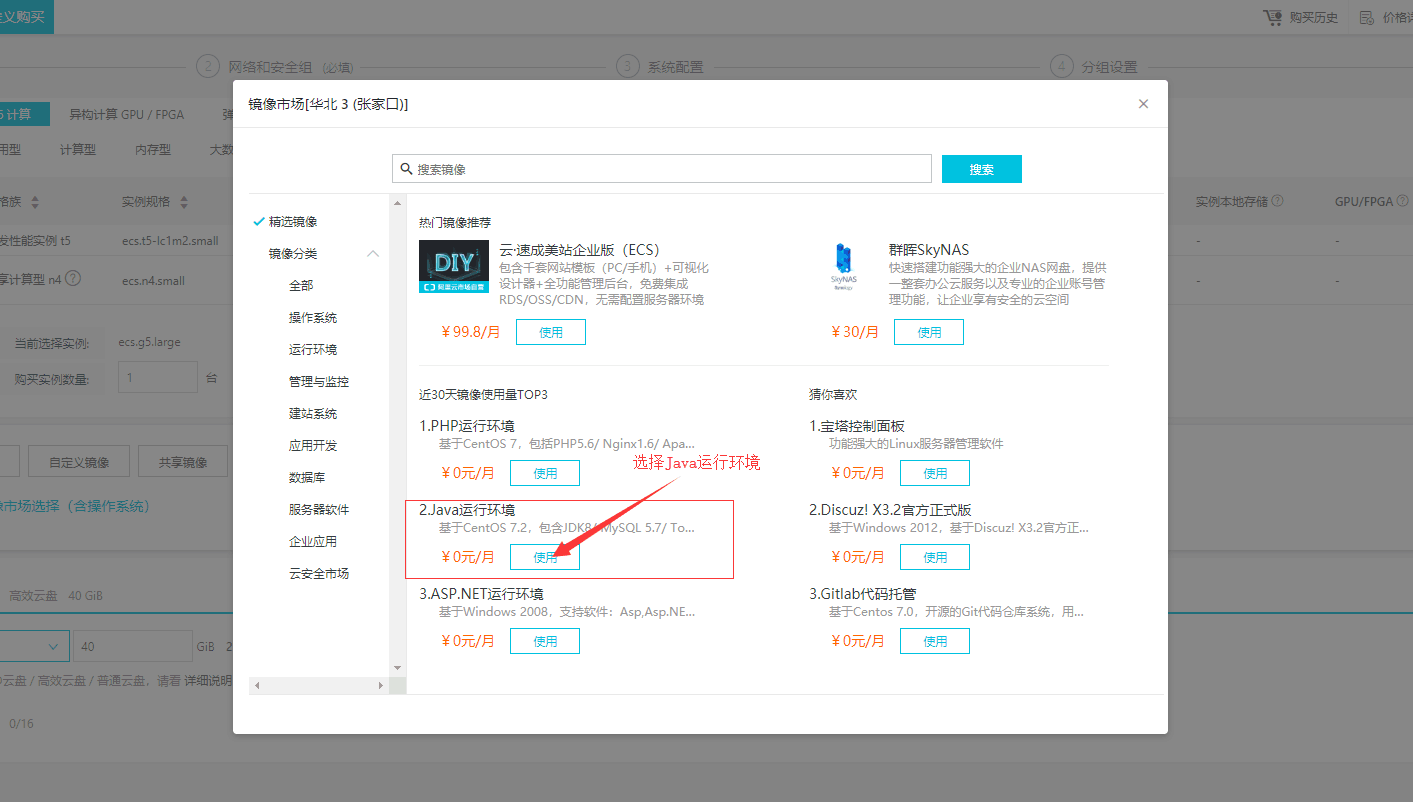Image resolution: width=1413 pixels, height=802 pixels.
Task: Click 使用 for ASP.NET运行环境
Action: [x=545, y=641]
